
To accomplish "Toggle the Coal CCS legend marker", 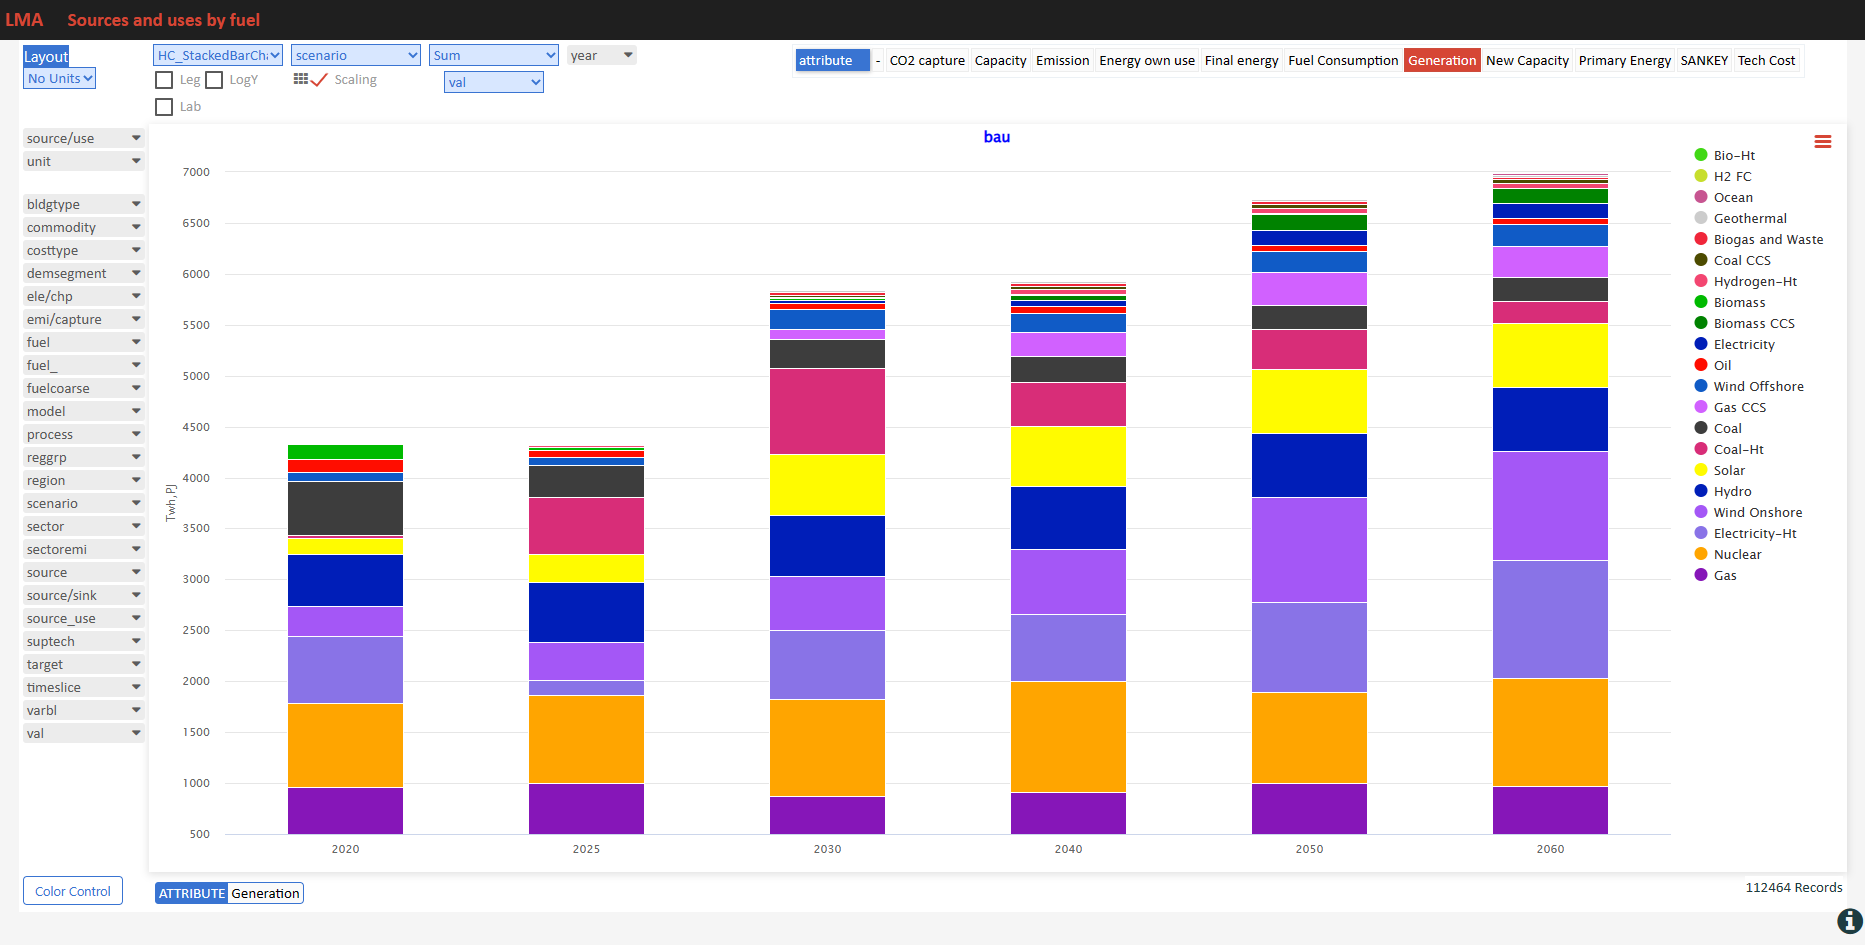I will [1701, 260].
